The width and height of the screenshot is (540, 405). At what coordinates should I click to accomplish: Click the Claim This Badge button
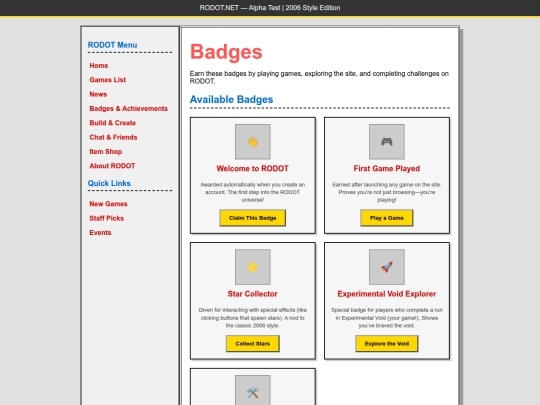pyautogui.click(x=252, y=218)
